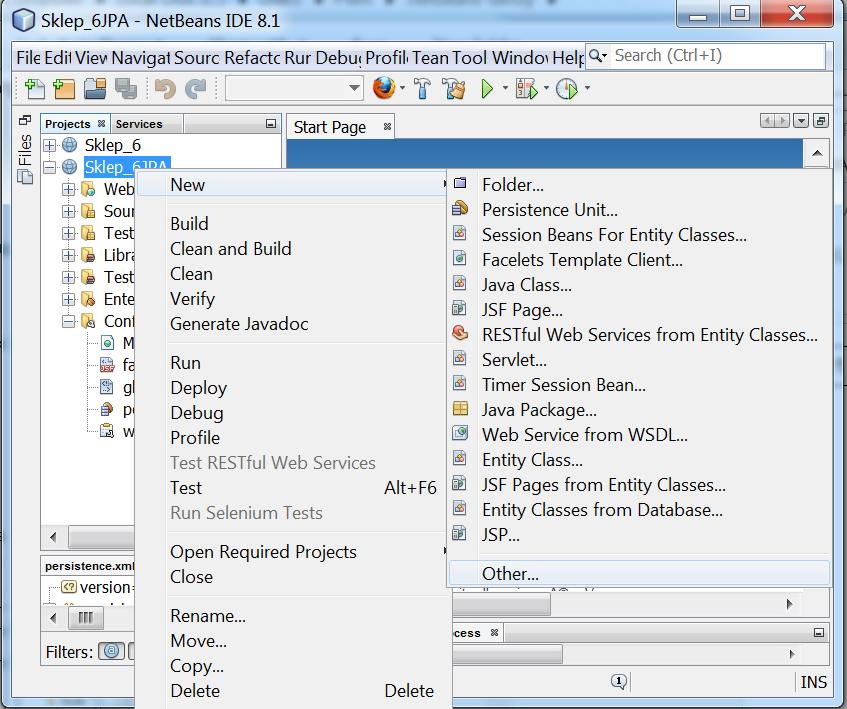This screenshot has height=709, width=847.
Task: Click the Clean and Build broom icon
Action: pyautogui.click(x=454, y=89)
